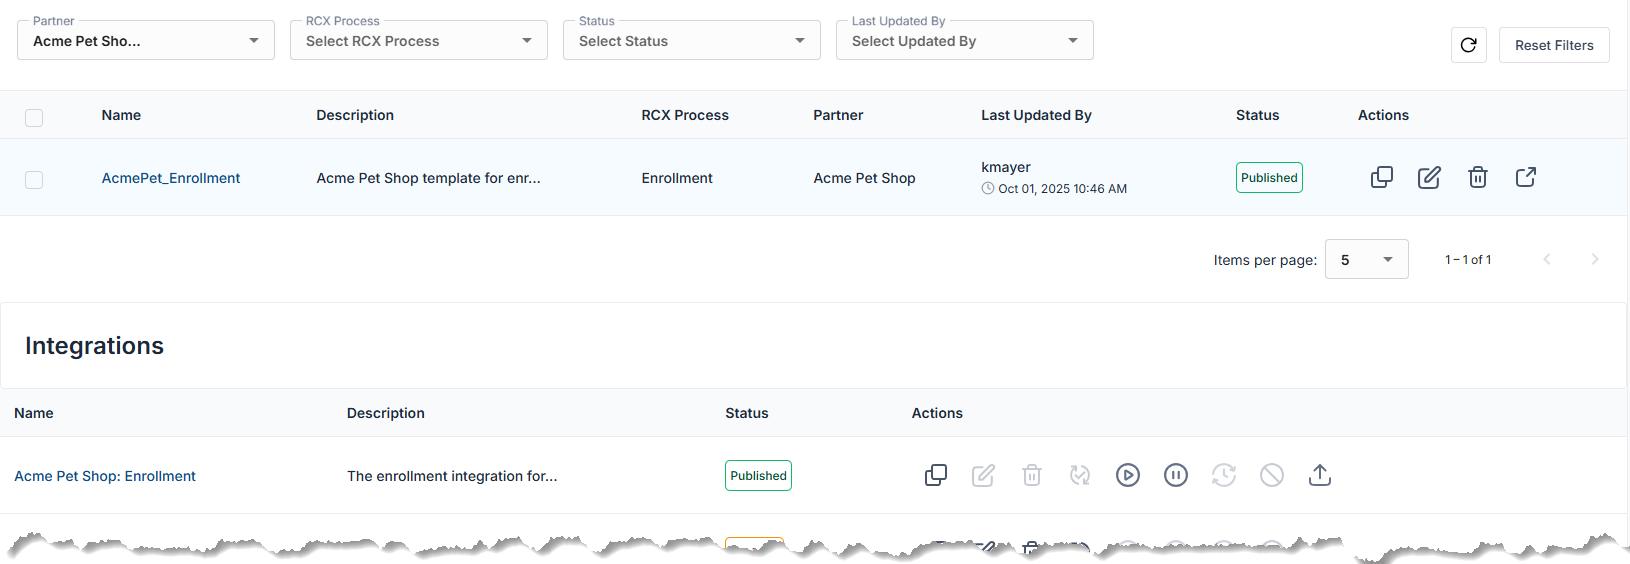Open the Status filter dropdown
Viewport: 1630px width, 564px height.
[691, 41]
